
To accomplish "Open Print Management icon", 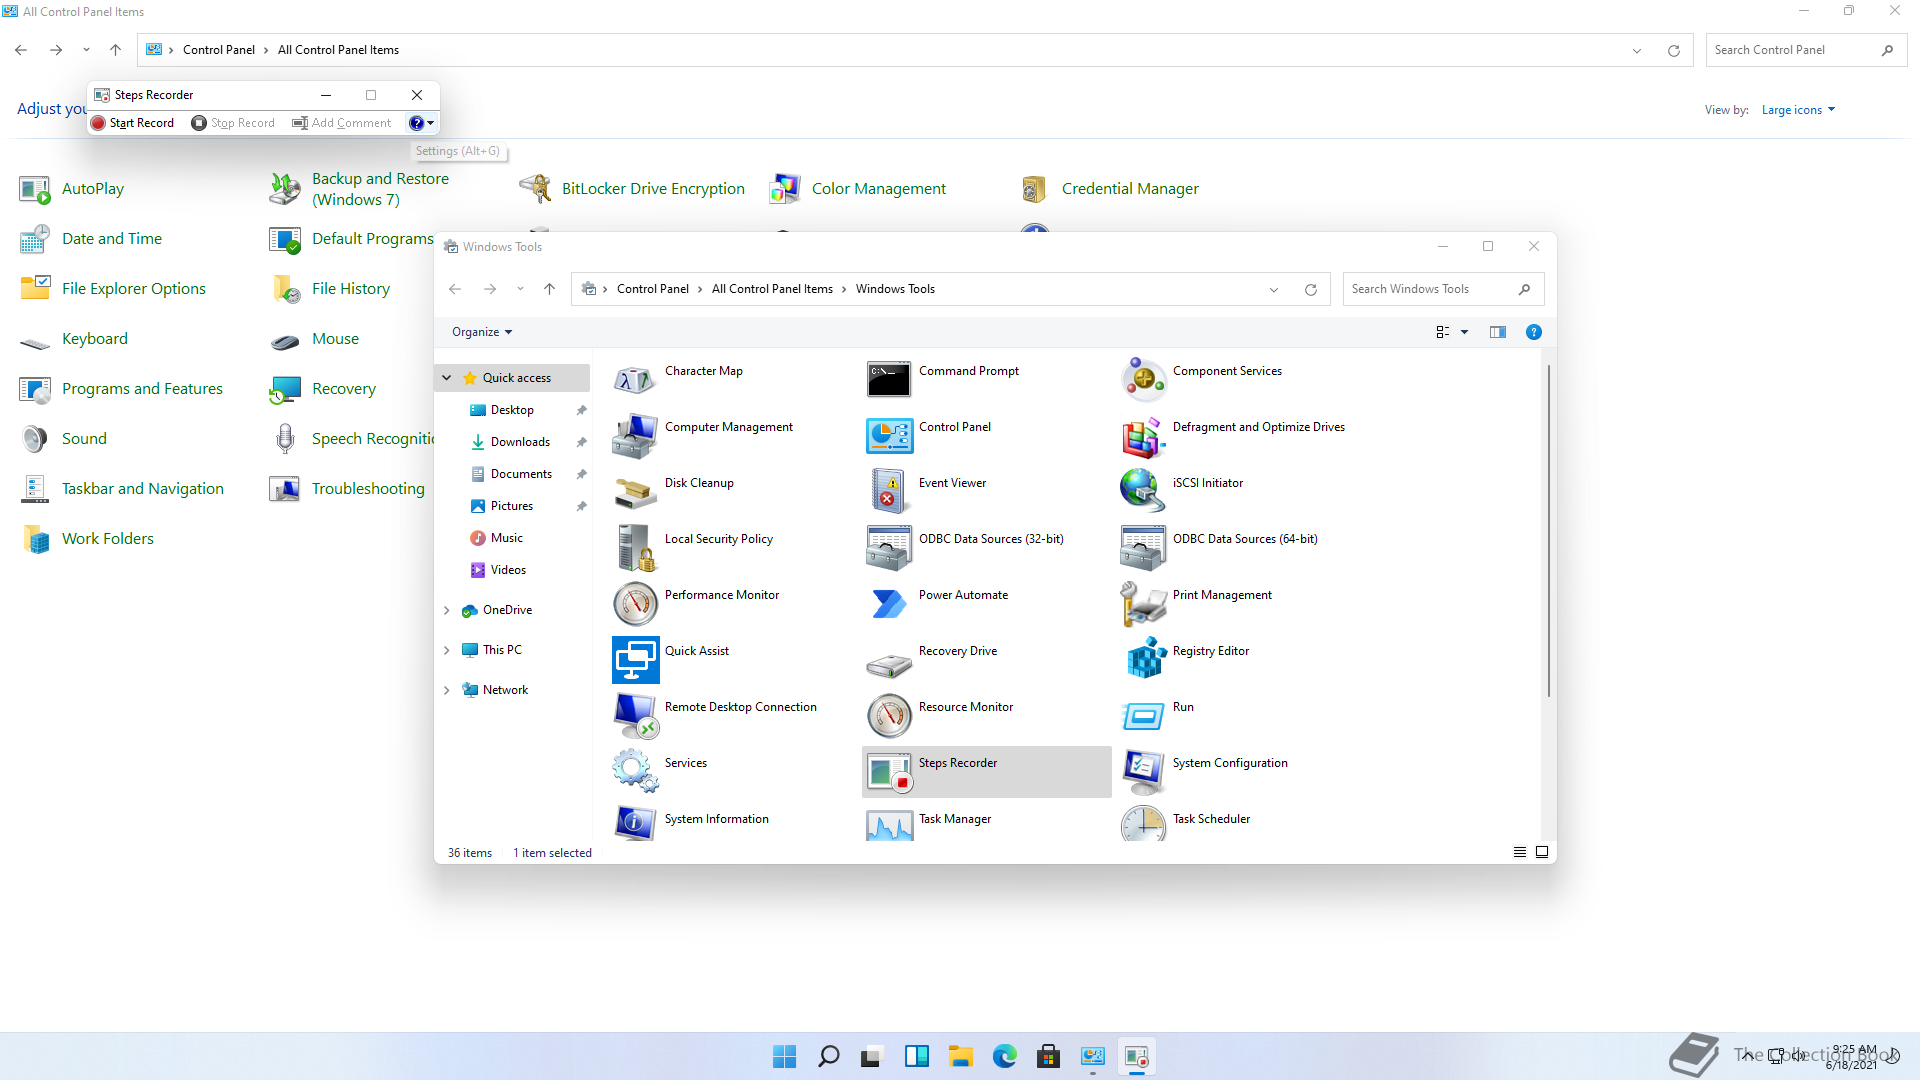I will tap(1143, 604).
